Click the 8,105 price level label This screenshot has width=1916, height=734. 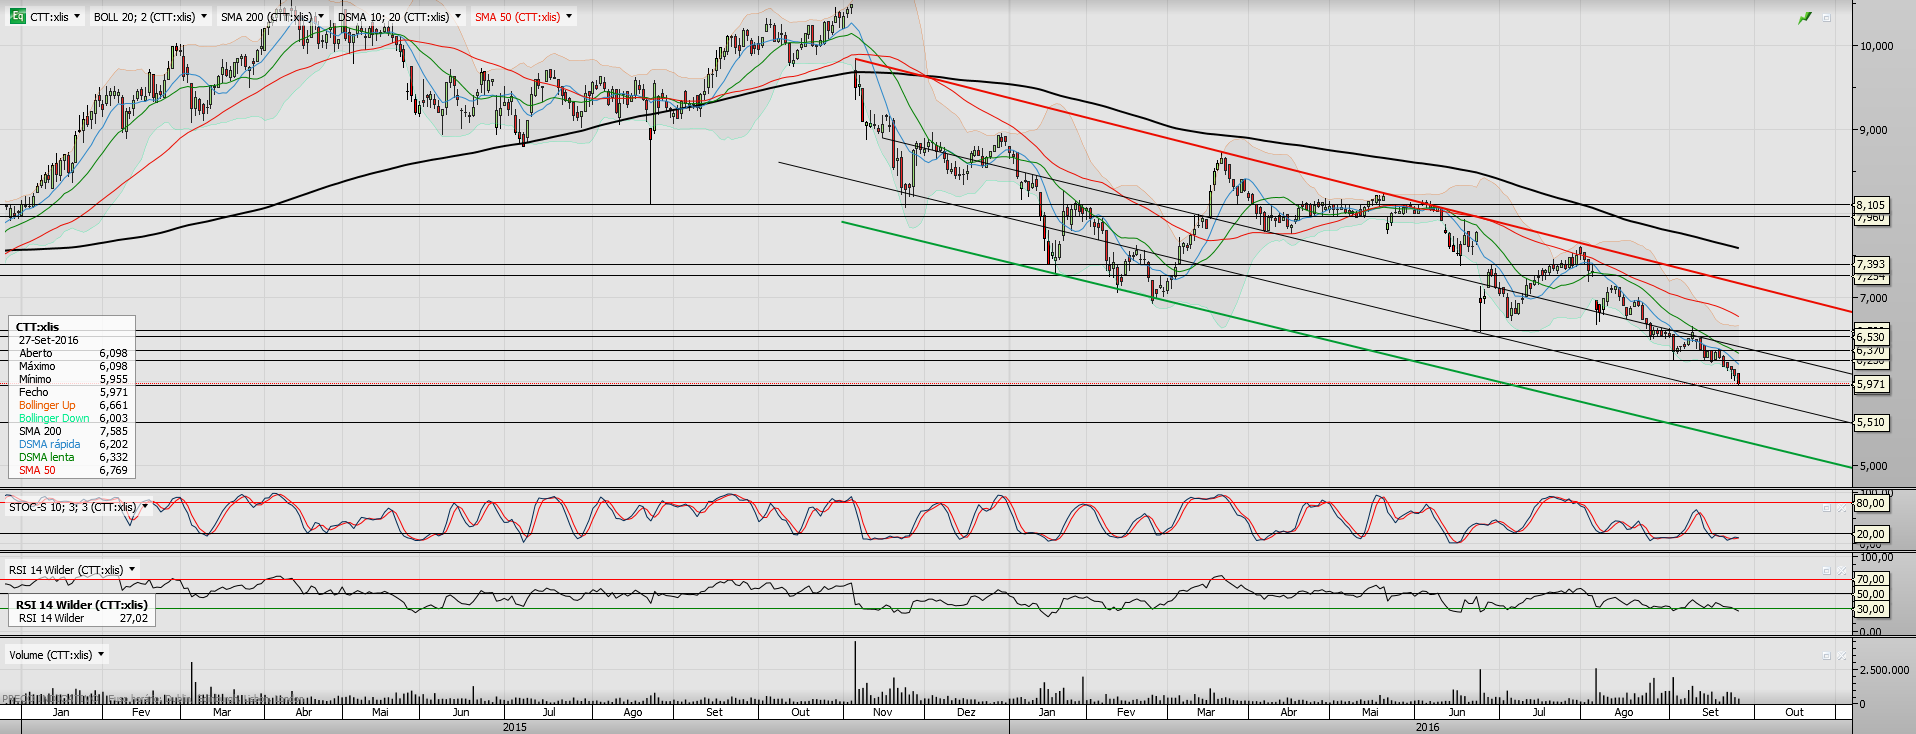pos(1871,205)
